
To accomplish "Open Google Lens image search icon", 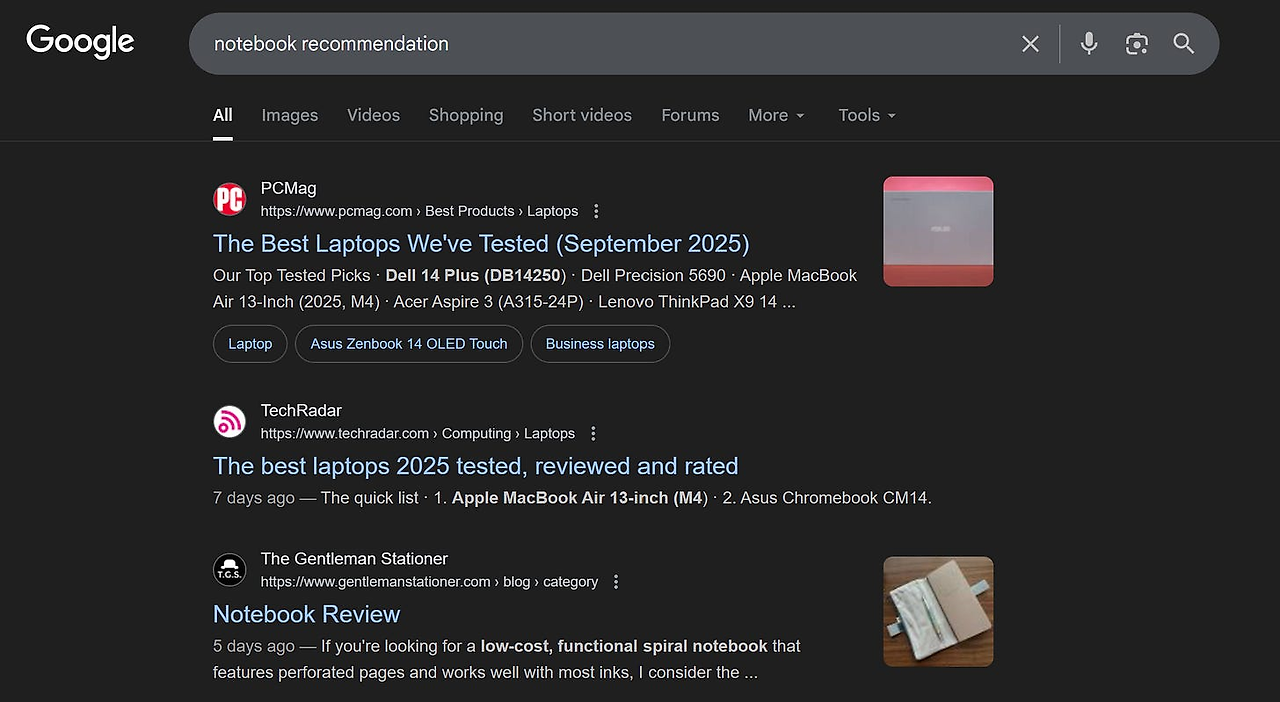I will pos(1137,44).
